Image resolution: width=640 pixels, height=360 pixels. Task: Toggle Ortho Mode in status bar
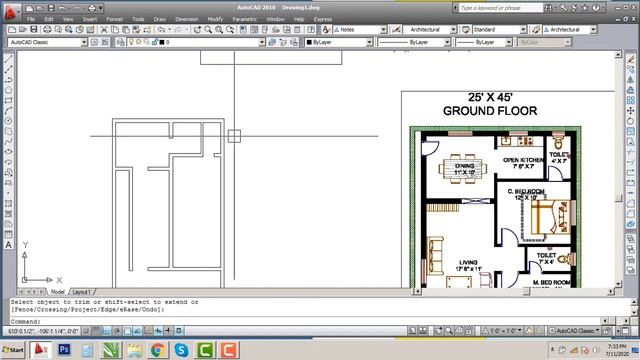coord(107,331)
